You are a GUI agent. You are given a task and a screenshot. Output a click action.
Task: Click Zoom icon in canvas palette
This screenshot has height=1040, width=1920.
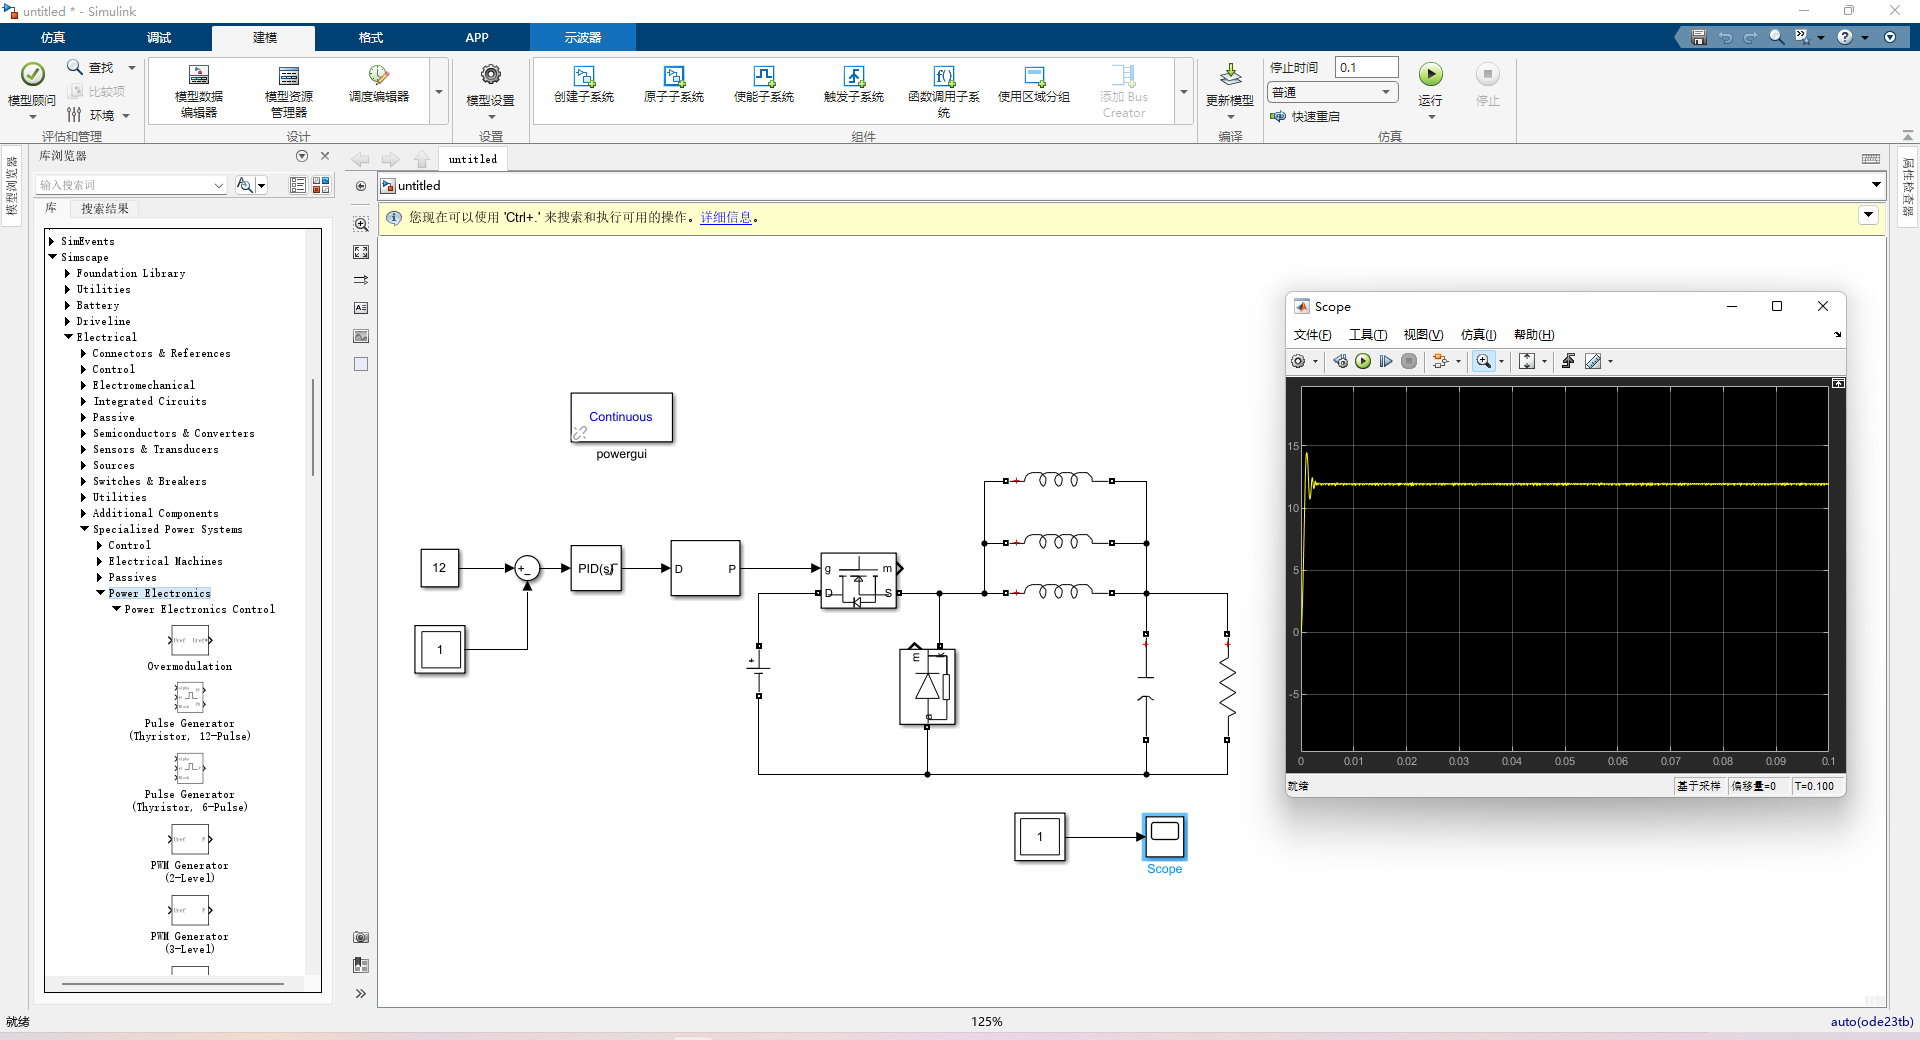pos(361,224)
